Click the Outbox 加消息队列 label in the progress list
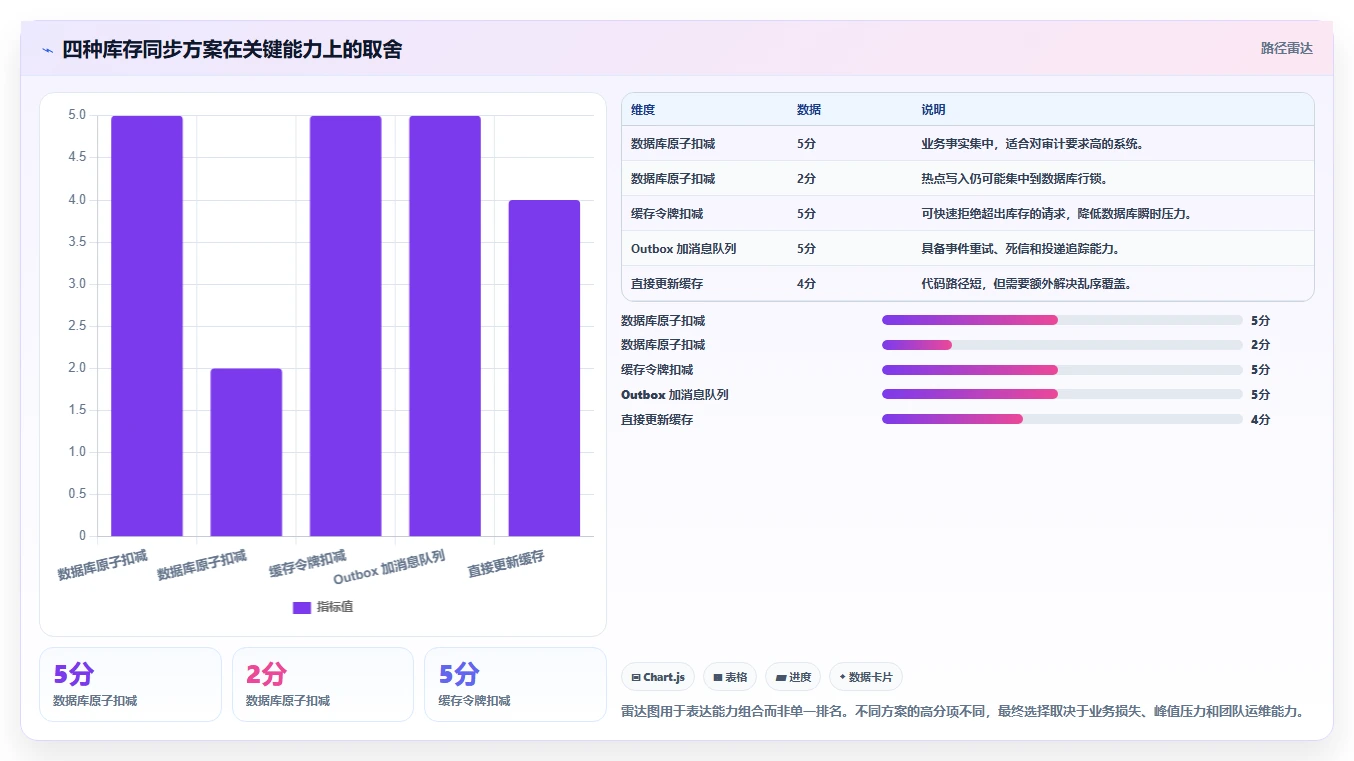 point(674,395)
